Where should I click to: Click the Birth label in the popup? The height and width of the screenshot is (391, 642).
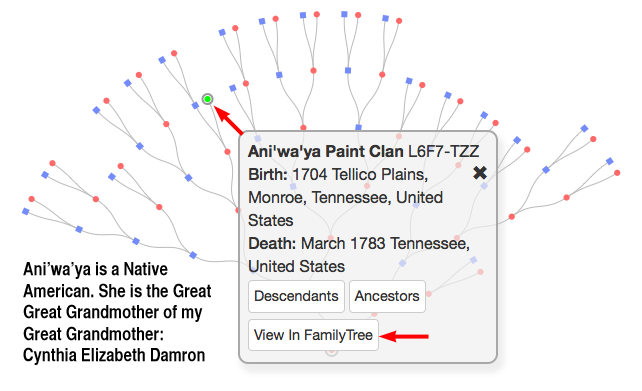267,175
